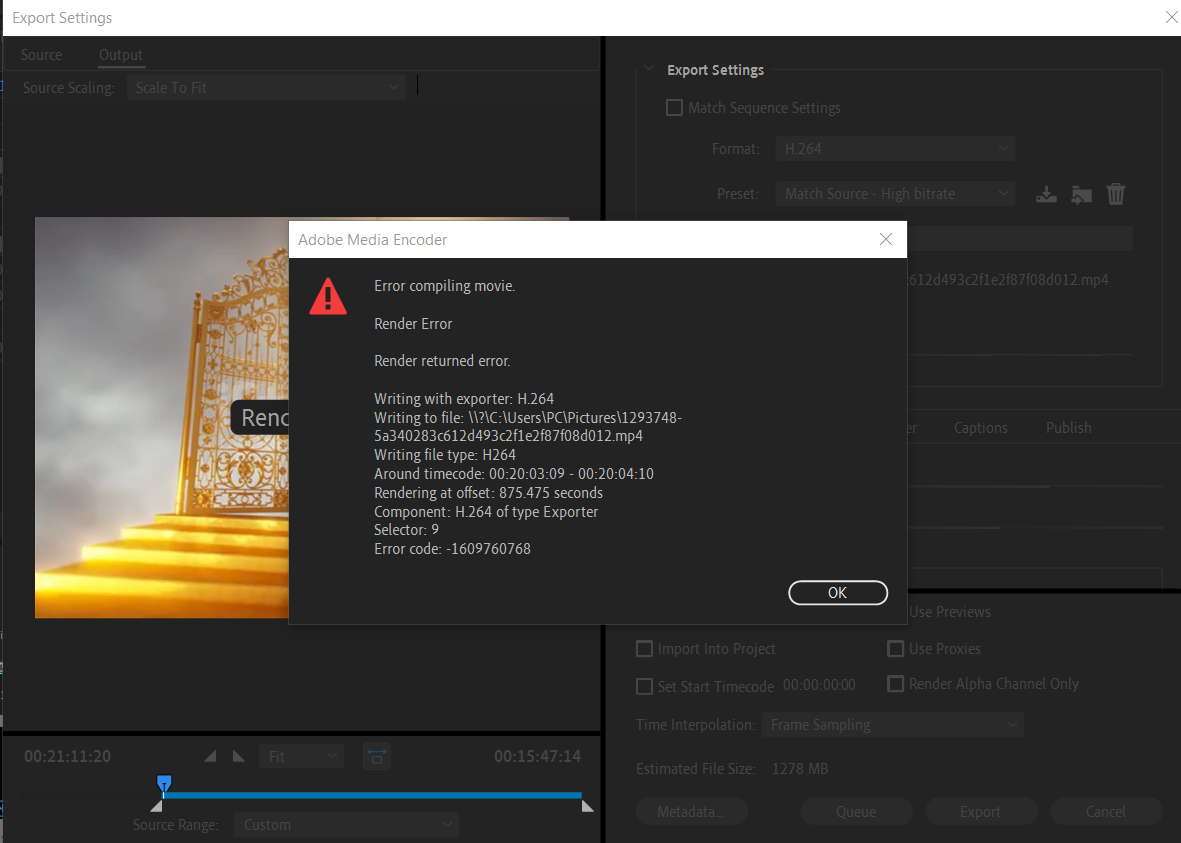Open the Captions tab

[980, 427]
